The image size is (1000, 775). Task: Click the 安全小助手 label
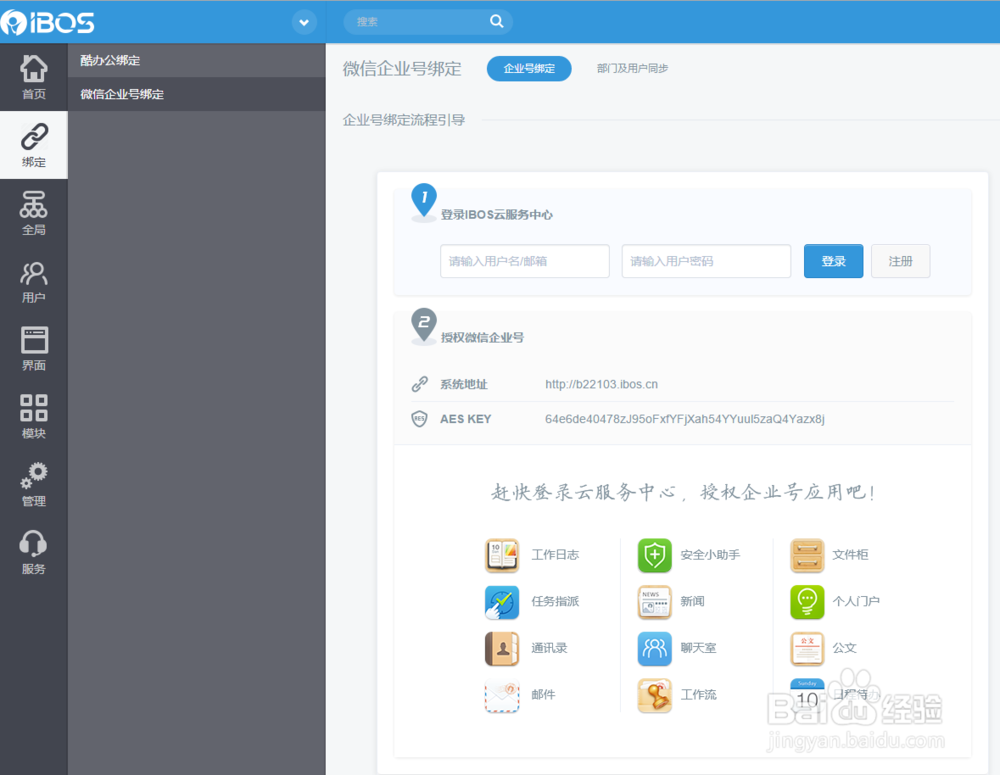pyautogui.click(x=710, y=555)
